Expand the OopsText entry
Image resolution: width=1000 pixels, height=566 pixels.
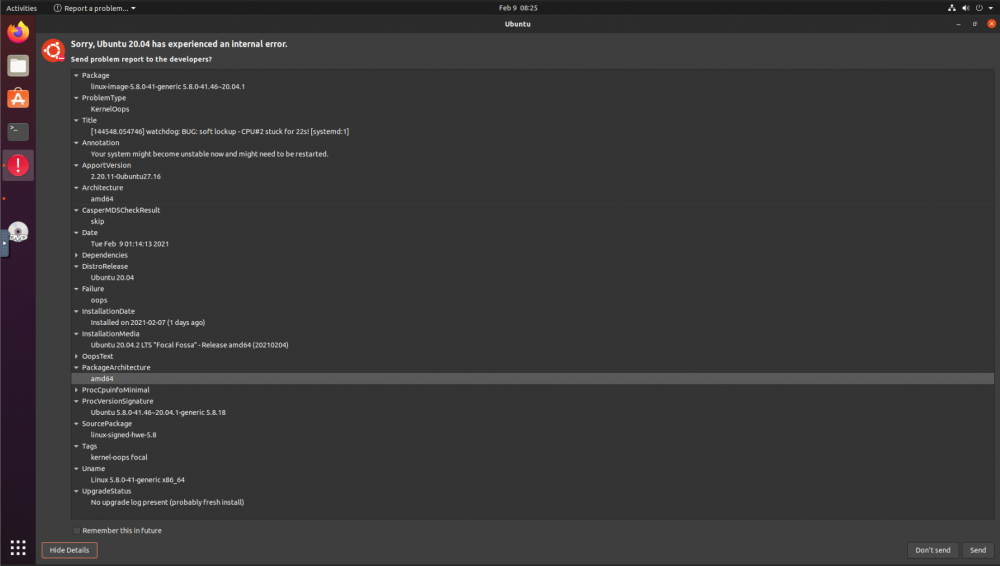tap(77, 356)
